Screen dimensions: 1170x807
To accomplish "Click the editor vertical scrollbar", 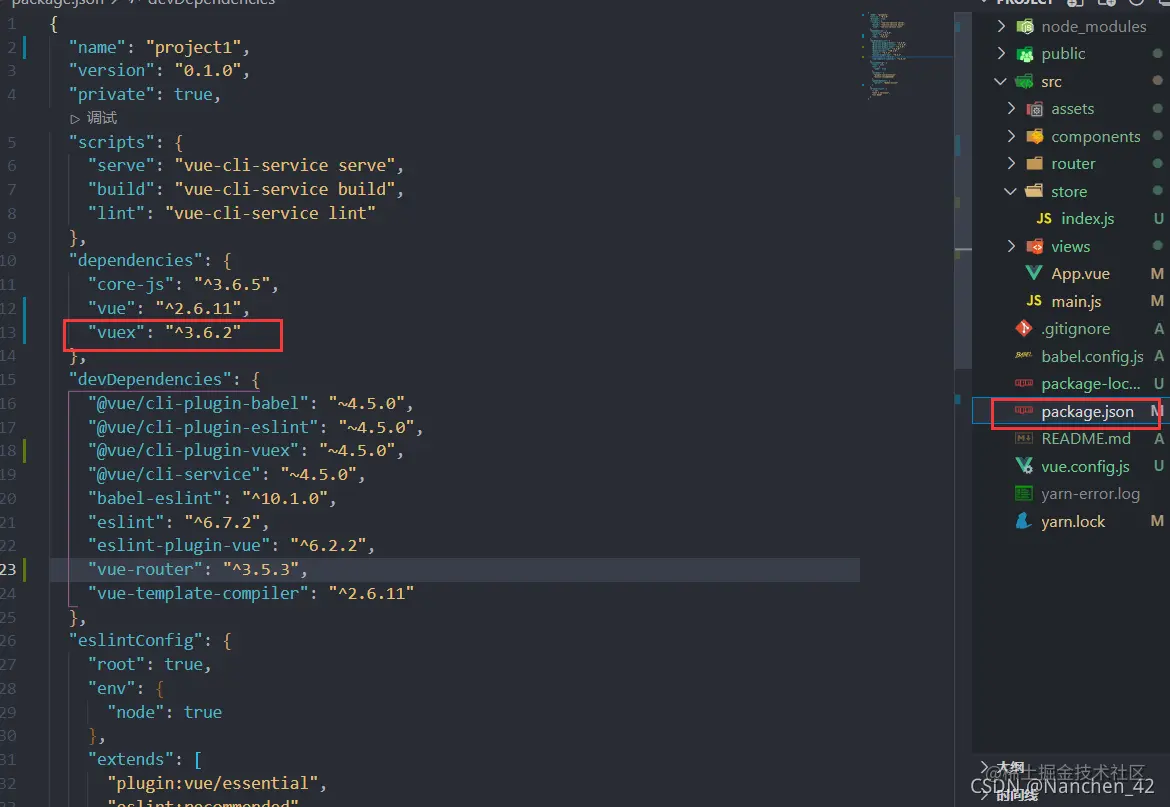I will pos(963,190).
